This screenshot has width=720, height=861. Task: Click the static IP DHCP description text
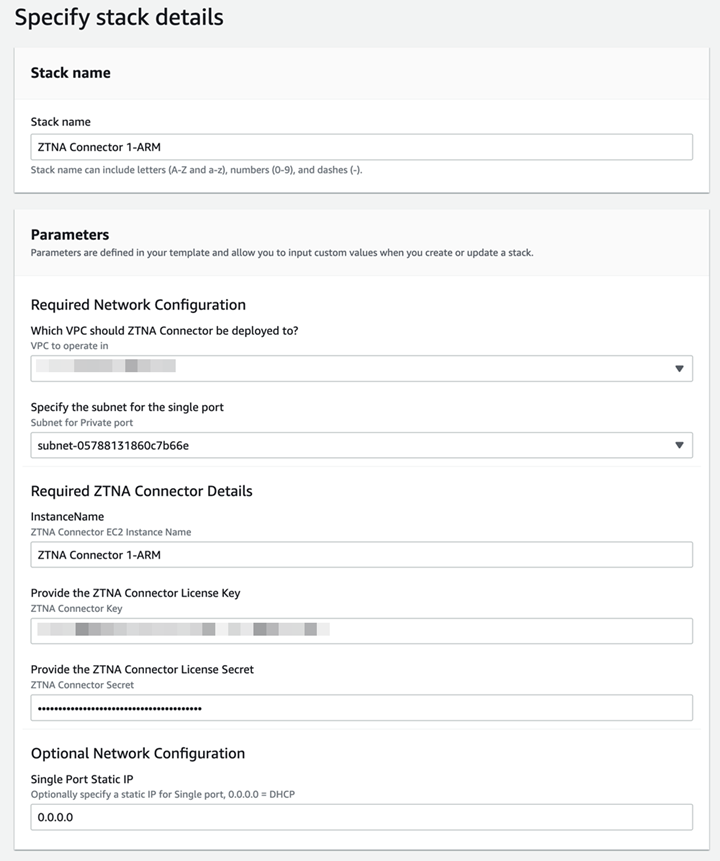163,794
